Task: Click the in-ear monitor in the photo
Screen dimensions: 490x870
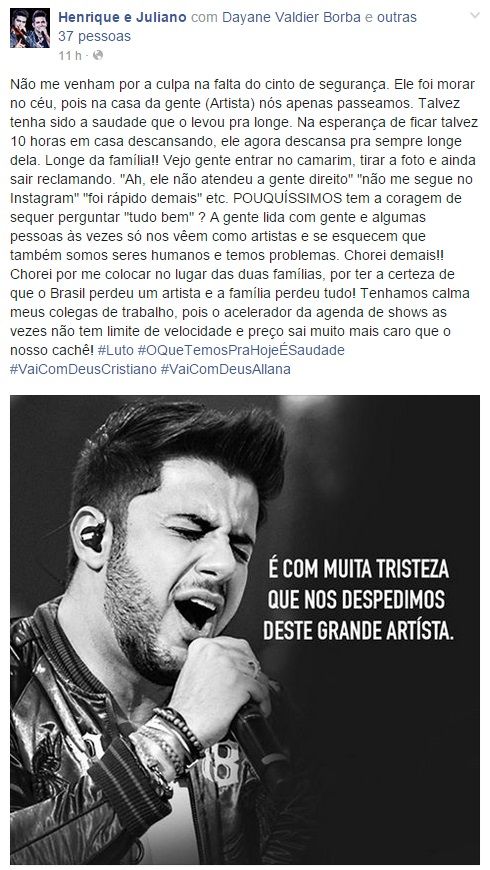Action: pos(93,535)
